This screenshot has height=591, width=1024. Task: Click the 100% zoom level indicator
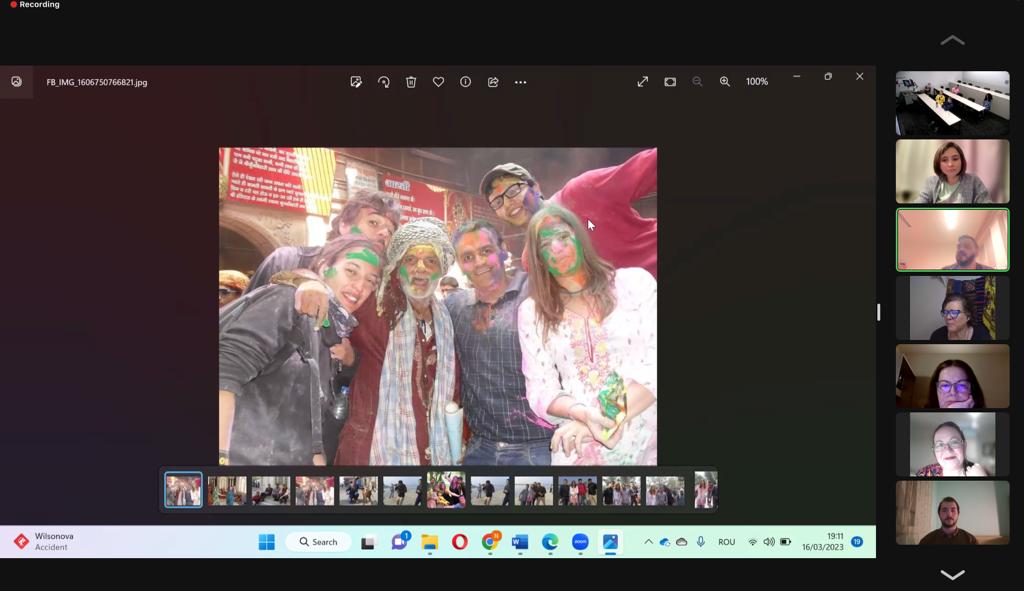click(757, 82)
